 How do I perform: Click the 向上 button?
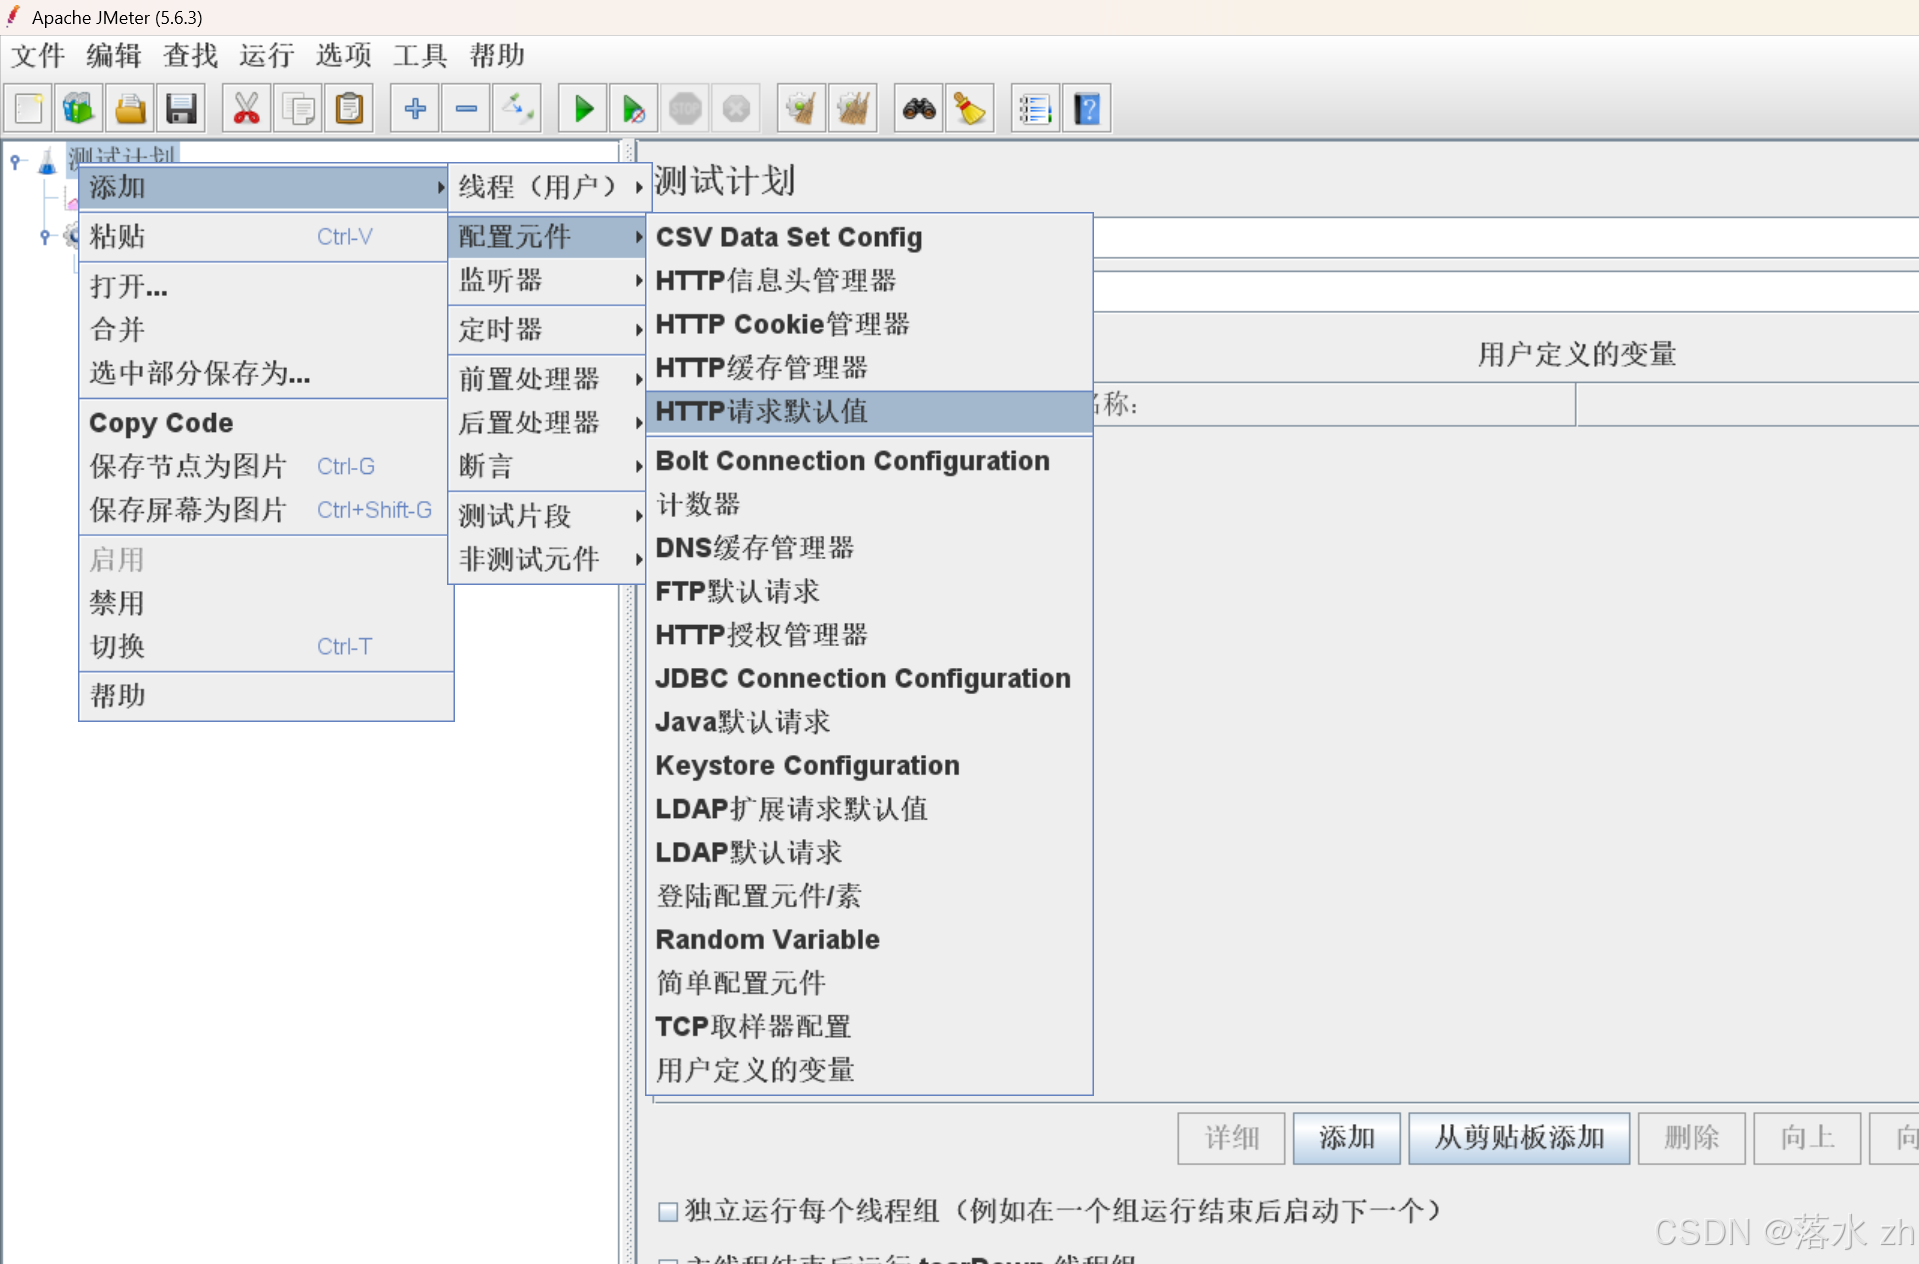[x=1807, y=1138]
